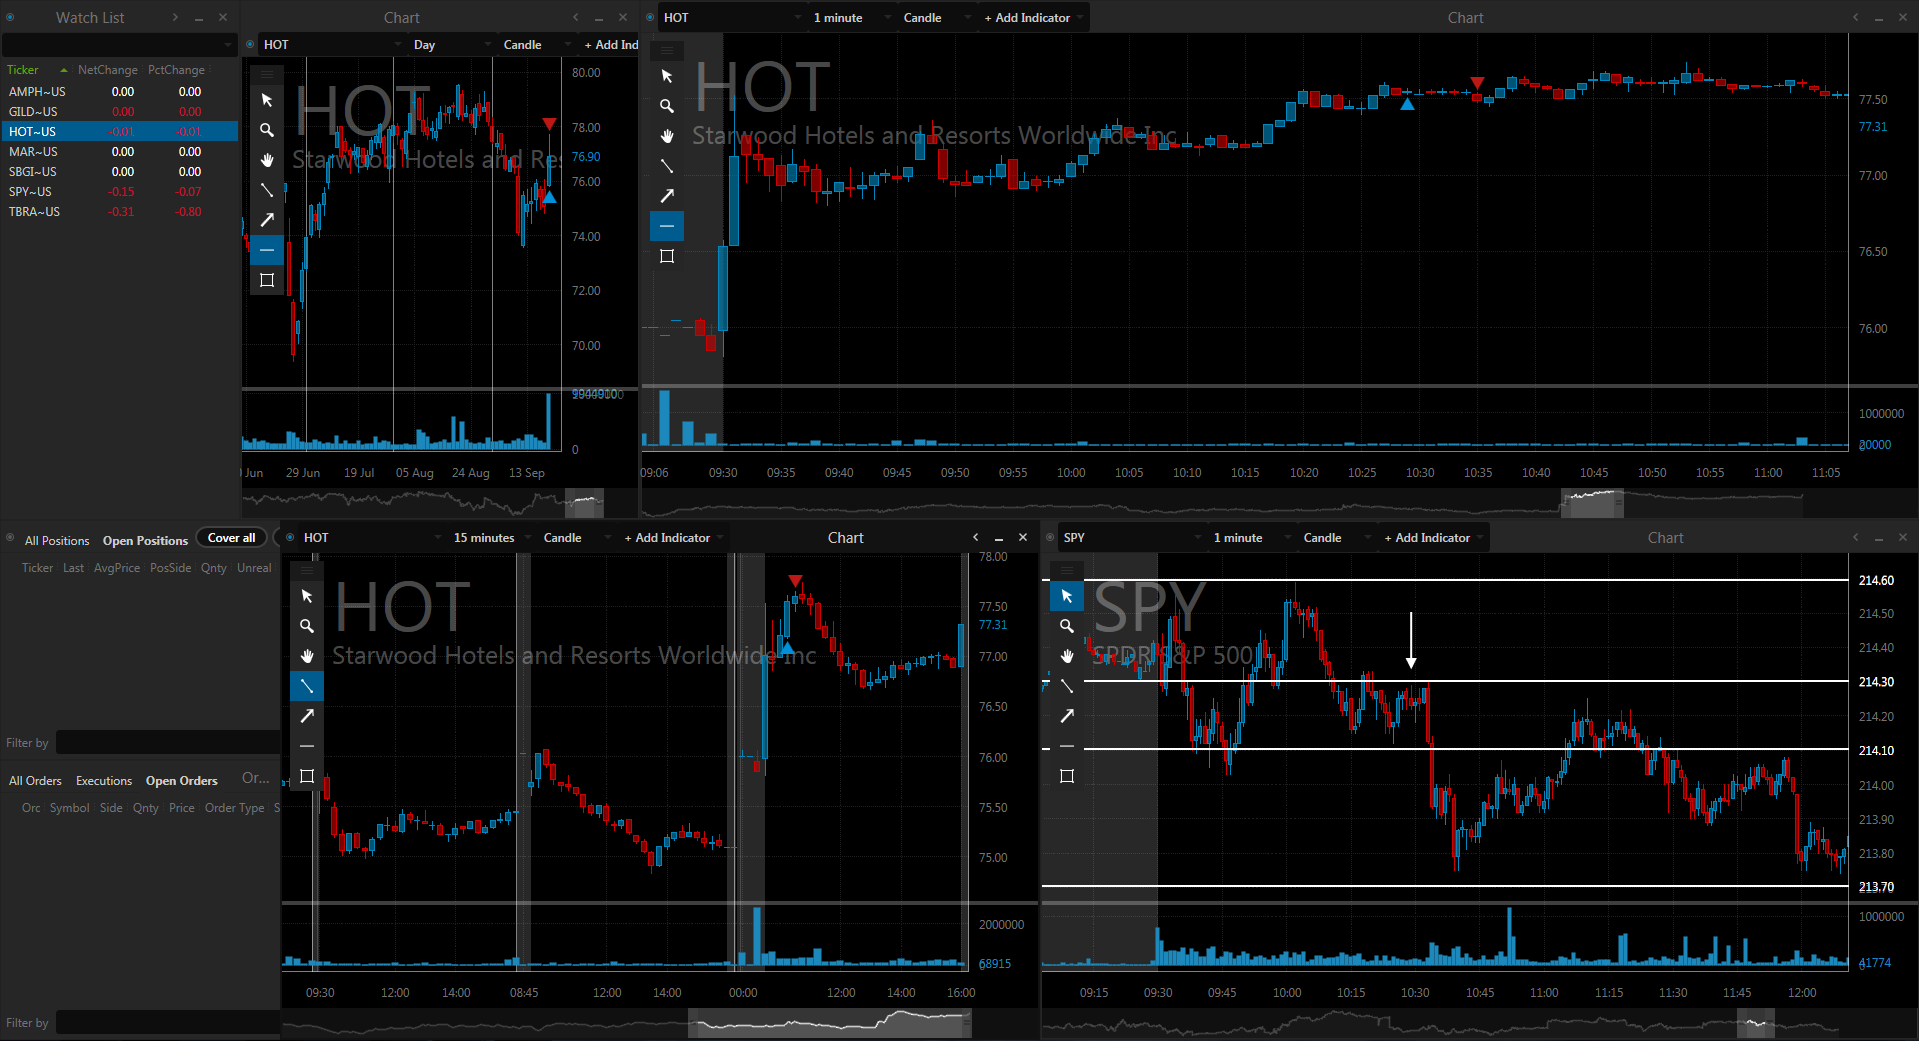Click the highlighted trend line tool in 15-minute chart
The height and width of the screenshot is (1041, 1919).
coord(307,686)
